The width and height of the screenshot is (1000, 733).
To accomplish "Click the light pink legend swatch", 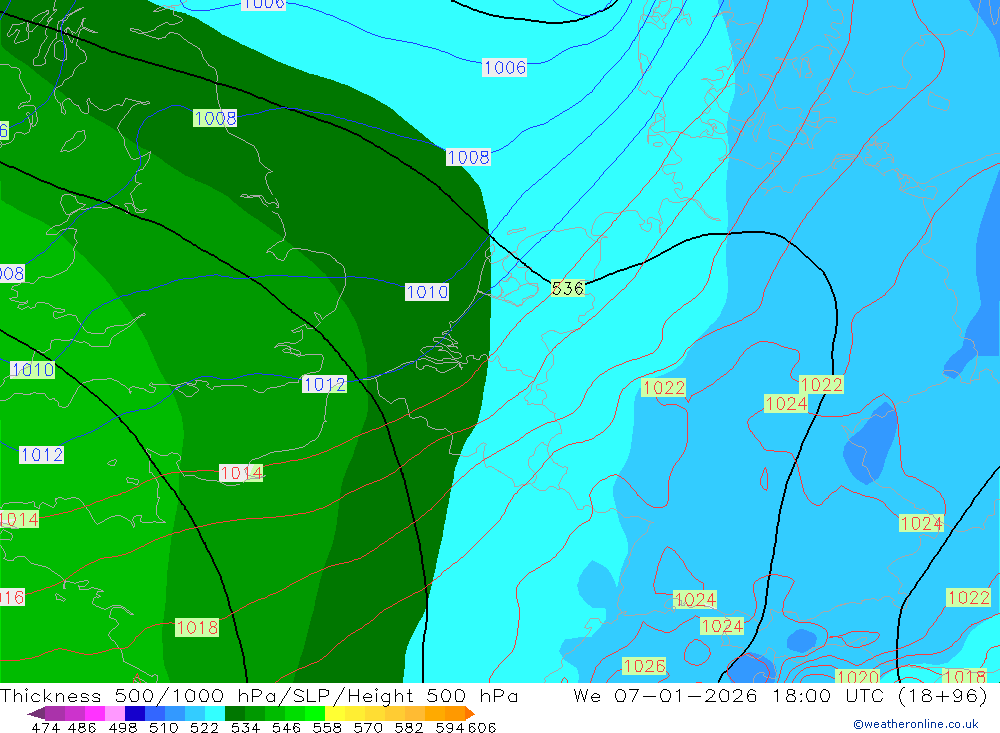I will [115, 713].
